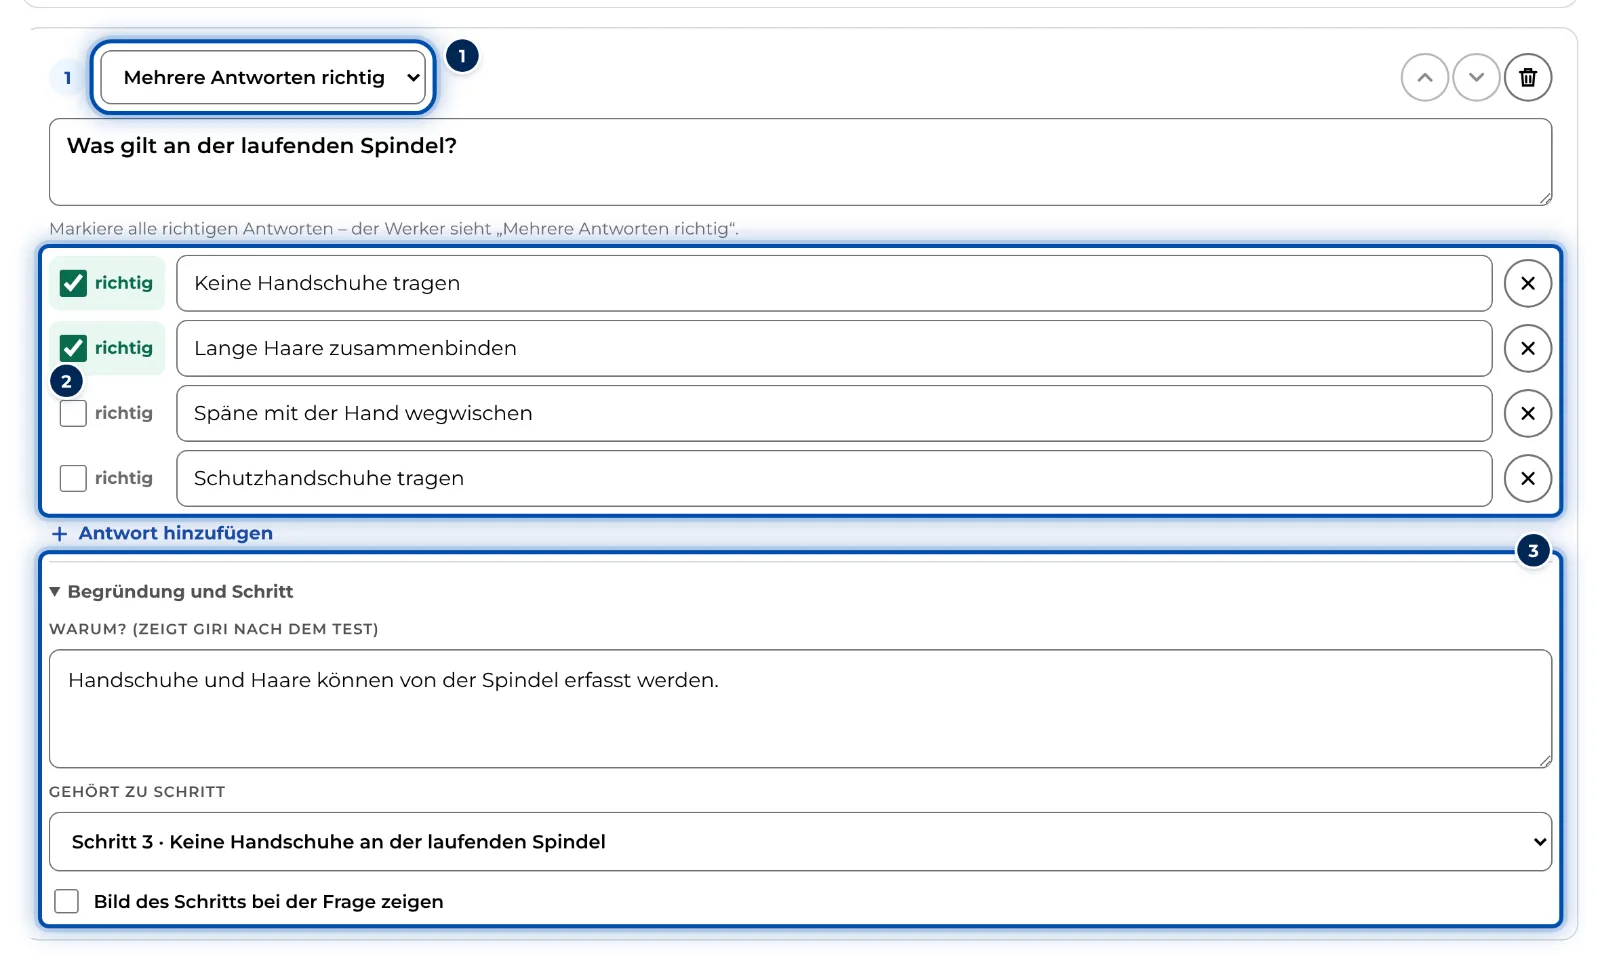Image resolution: width=1600 pixels, height=969 pixels.
Task: Click the 'GEHÖRT ZU SCHRITT' label
Action: [137, 791]
